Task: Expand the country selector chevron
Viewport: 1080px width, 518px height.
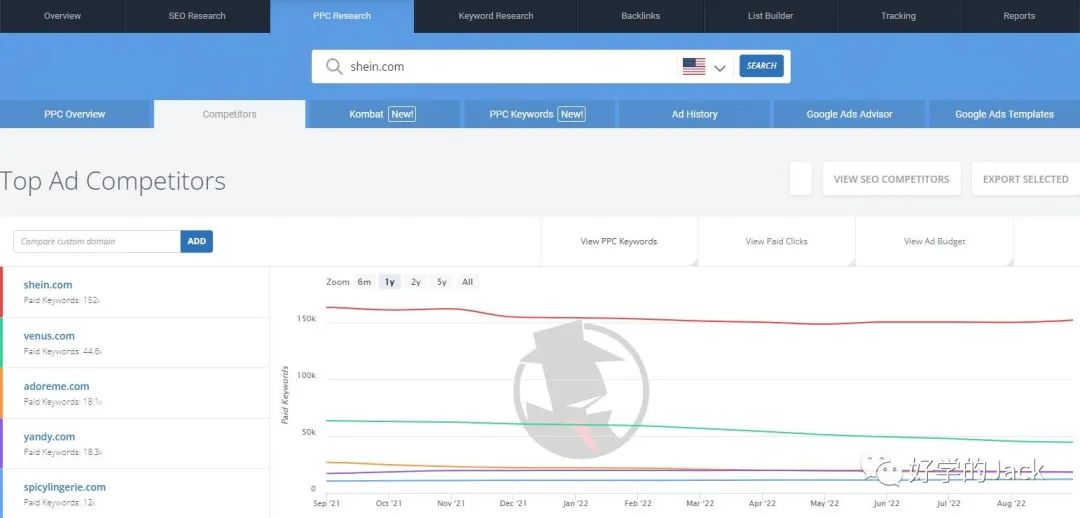Action: coord(720,68)
